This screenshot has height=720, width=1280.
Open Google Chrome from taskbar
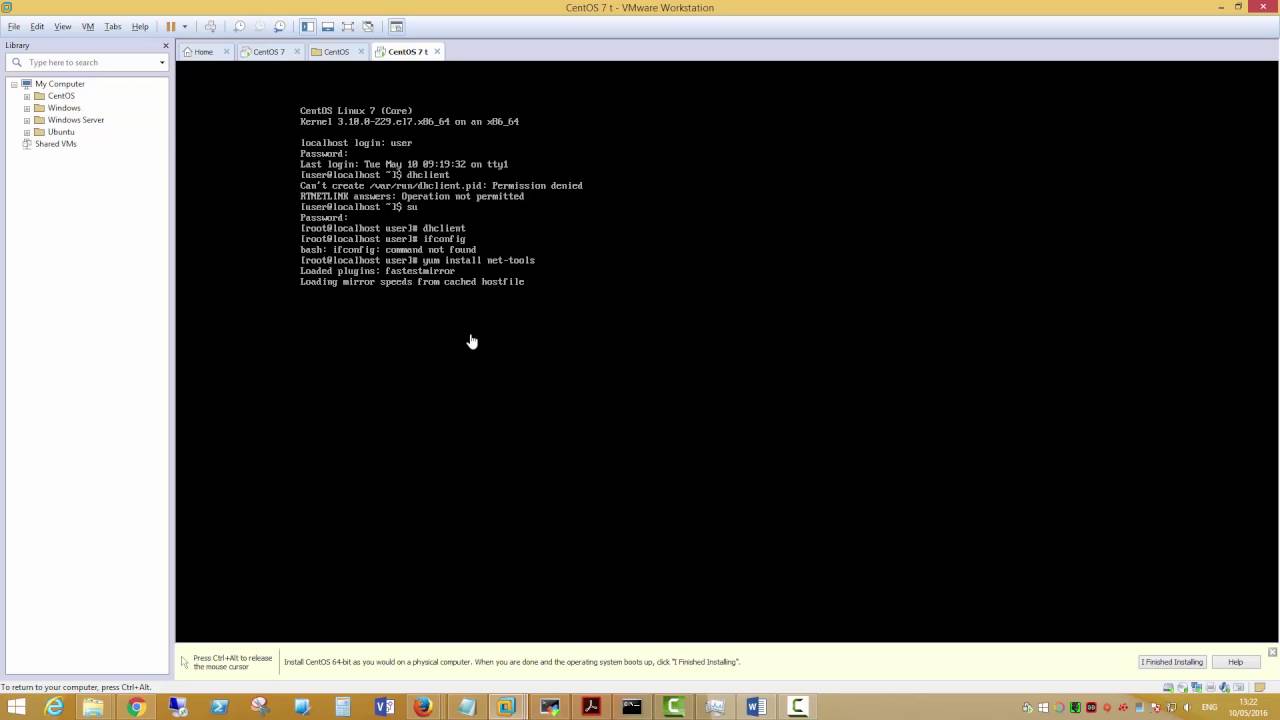pos(136,707)
